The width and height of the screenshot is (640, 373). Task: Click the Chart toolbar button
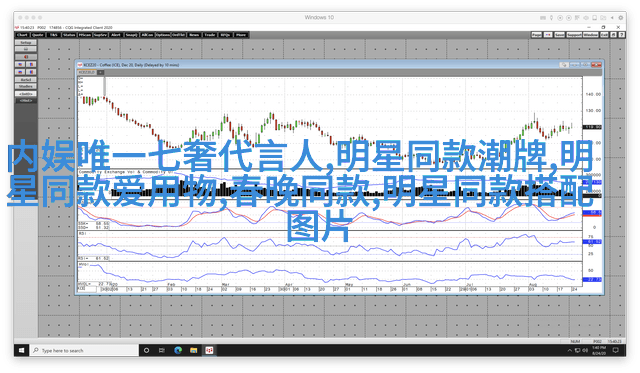(x=22, y=35)
